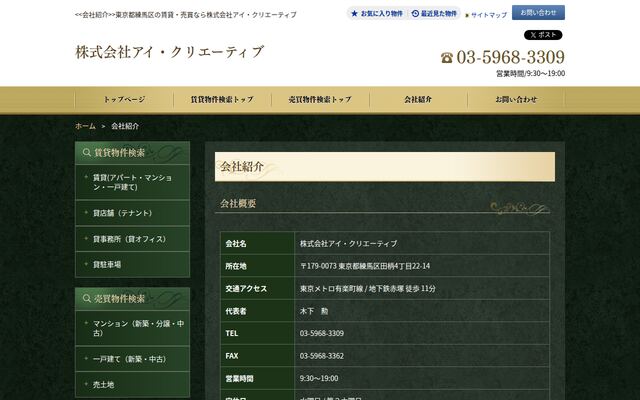Open 貸駐車場 sidebar item
640x400 pixels.
[x=133, y=264]
